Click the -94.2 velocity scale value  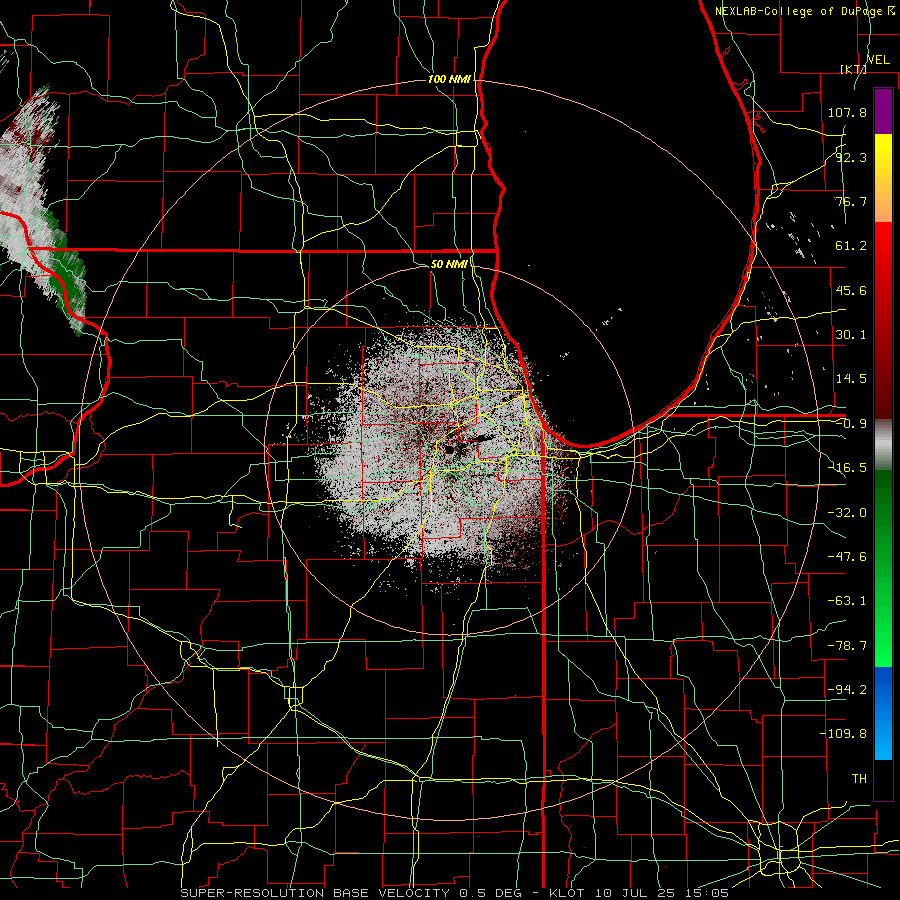click(847, 690)
